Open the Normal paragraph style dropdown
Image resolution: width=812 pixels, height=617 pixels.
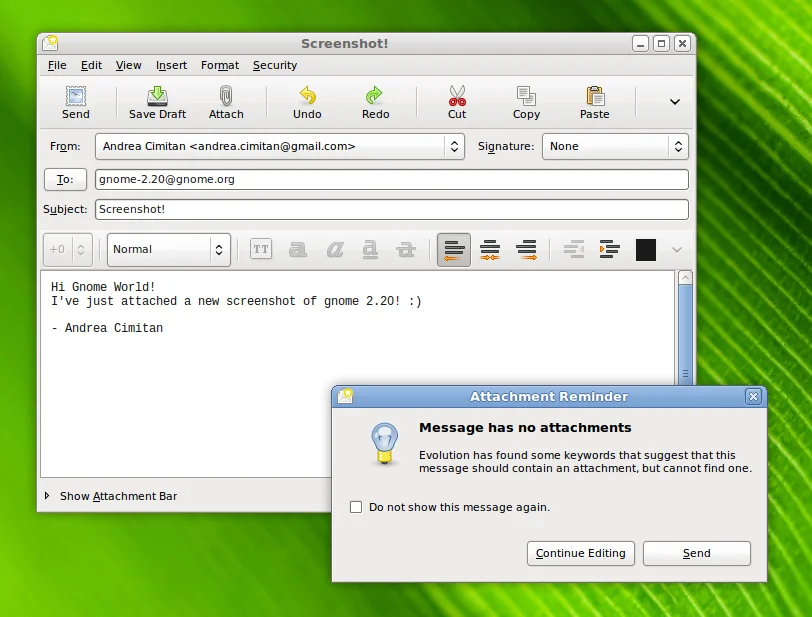[168, 249]
